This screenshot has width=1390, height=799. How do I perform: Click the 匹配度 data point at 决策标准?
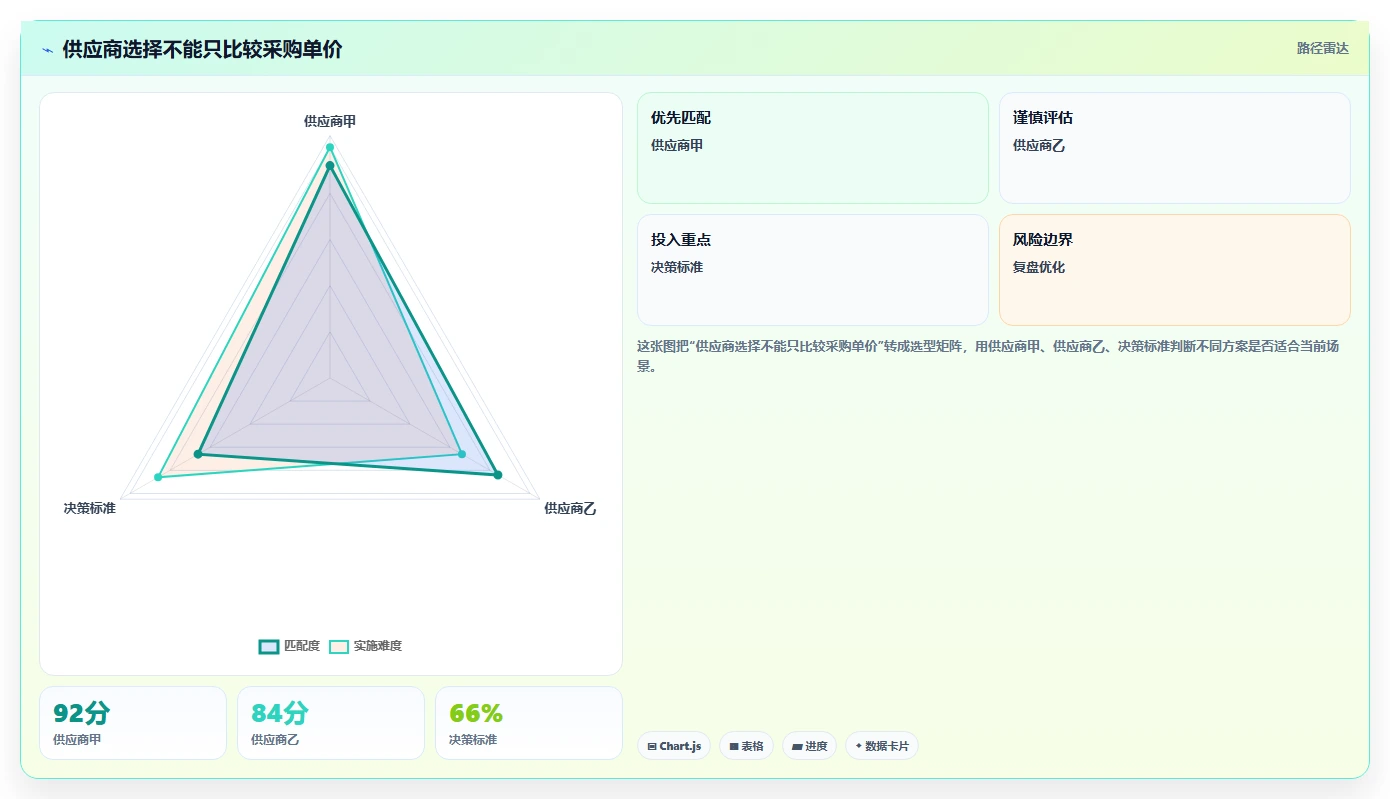198,454
